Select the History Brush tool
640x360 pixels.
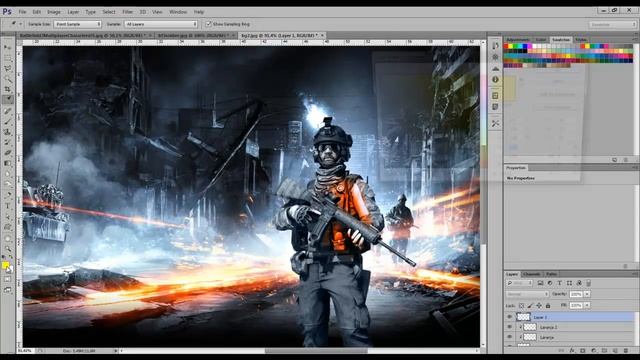point(7,142)
